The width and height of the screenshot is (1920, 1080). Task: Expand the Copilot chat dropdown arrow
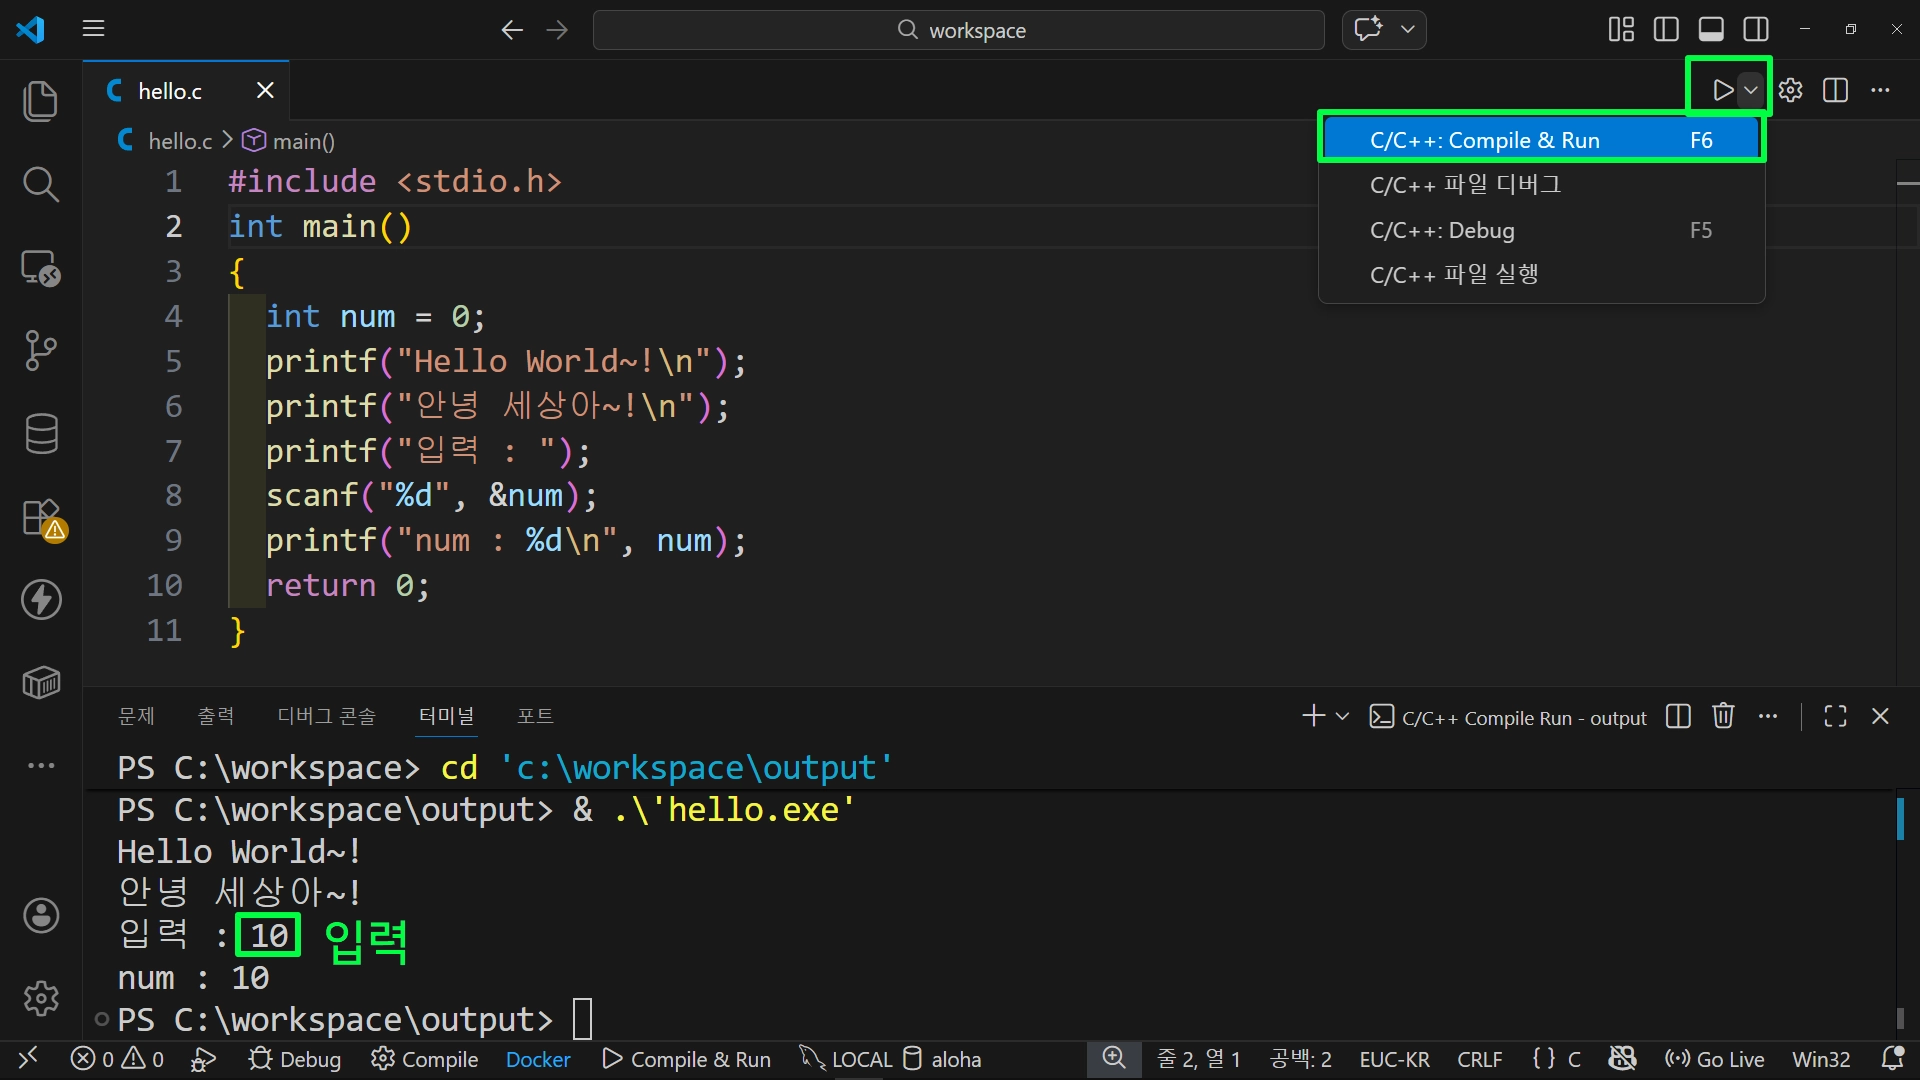[1407, 30]
